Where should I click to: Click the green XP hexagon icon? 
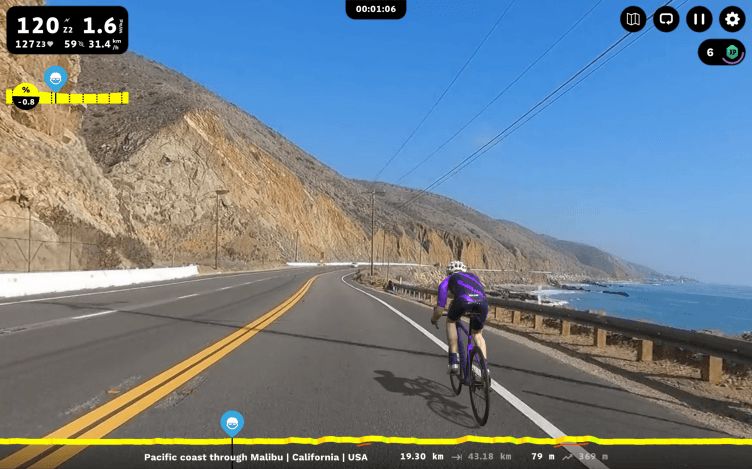click(x=732, y=52)
